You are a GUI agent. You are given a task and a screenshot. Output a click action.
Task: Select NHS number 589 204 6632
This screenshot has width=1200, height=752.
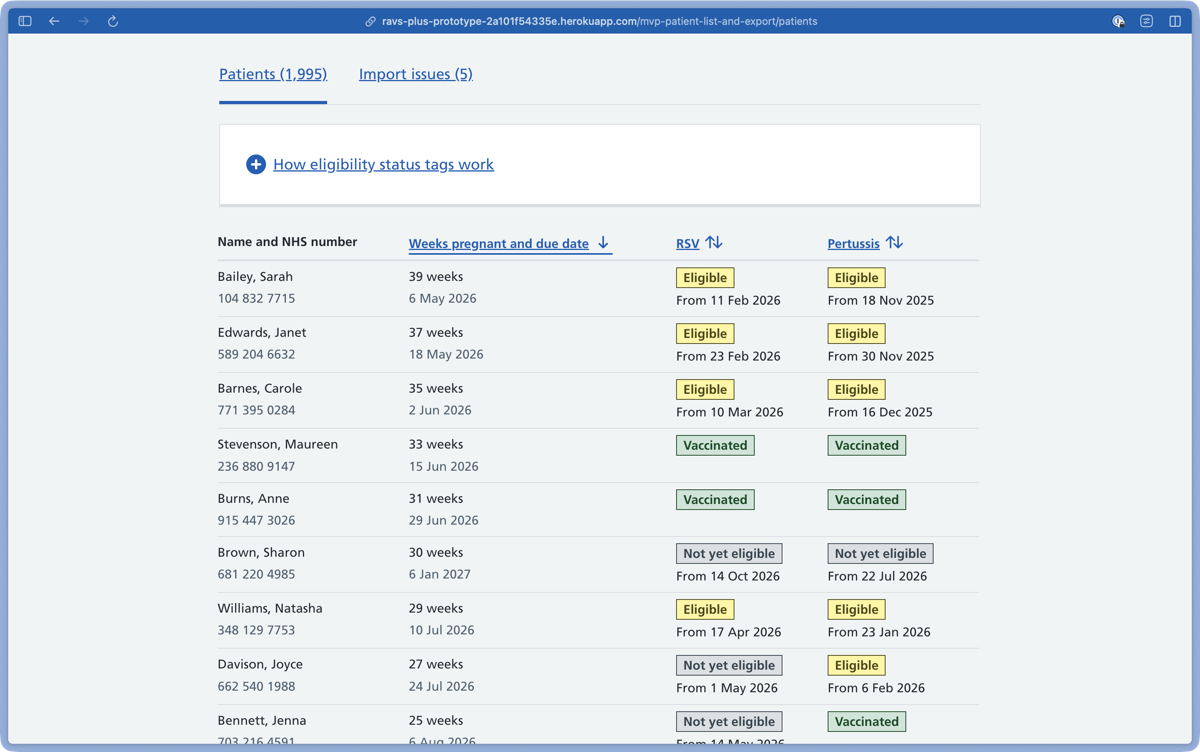tap(256, 355)
